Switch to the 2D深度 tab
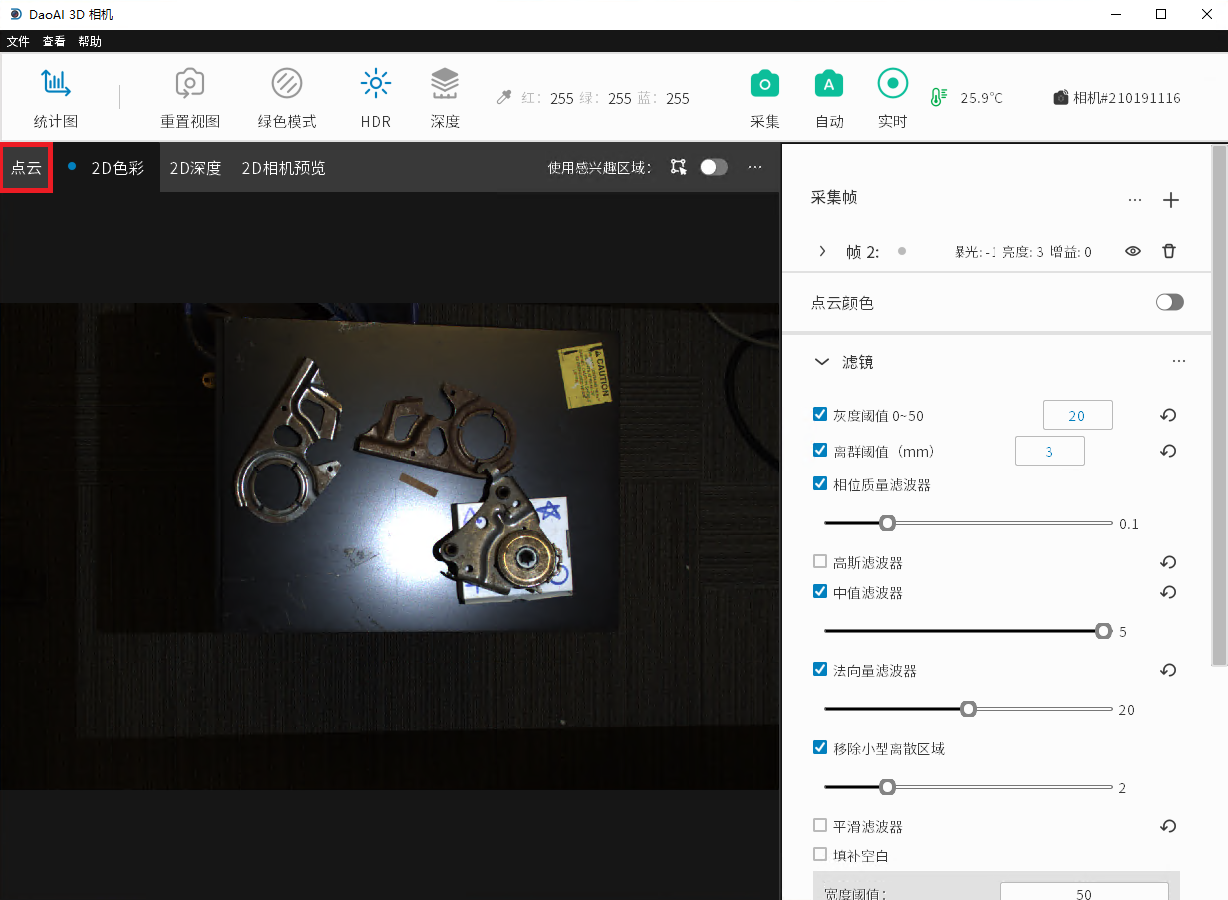The image size is (1228, 900). point(195,168)
